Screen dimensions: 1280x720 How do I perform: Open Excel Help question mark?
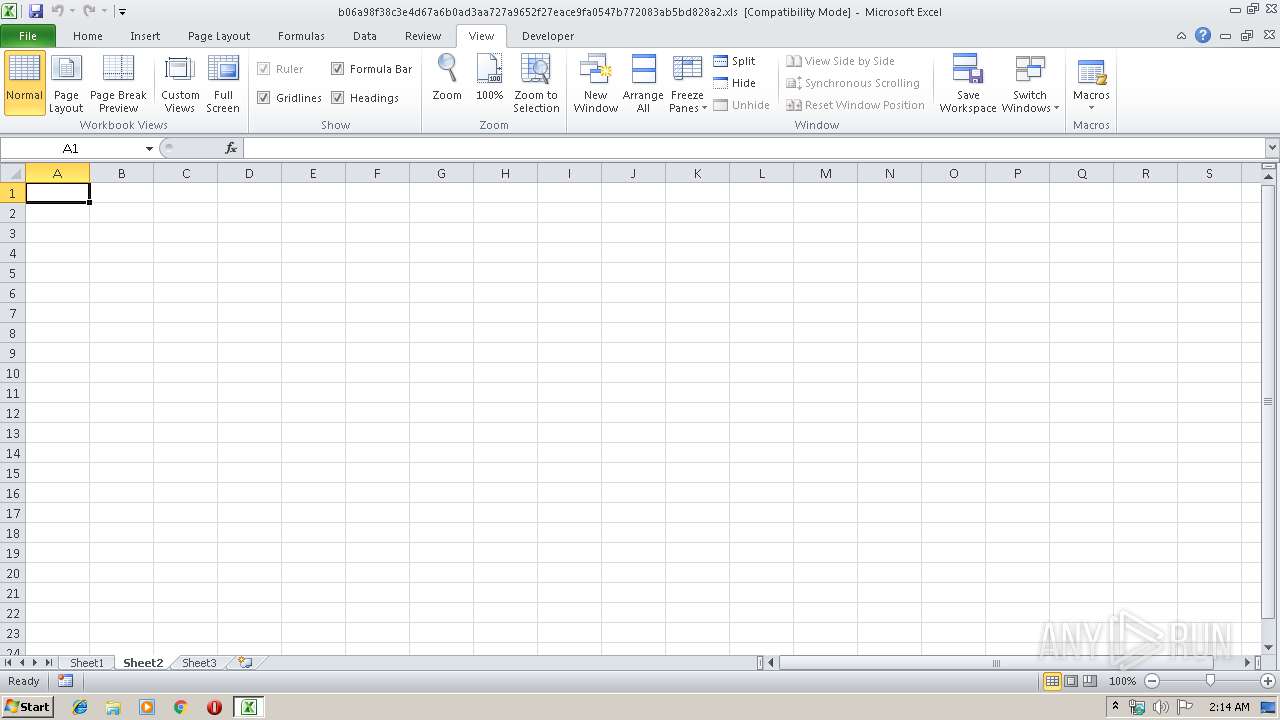coord(1203,35)
